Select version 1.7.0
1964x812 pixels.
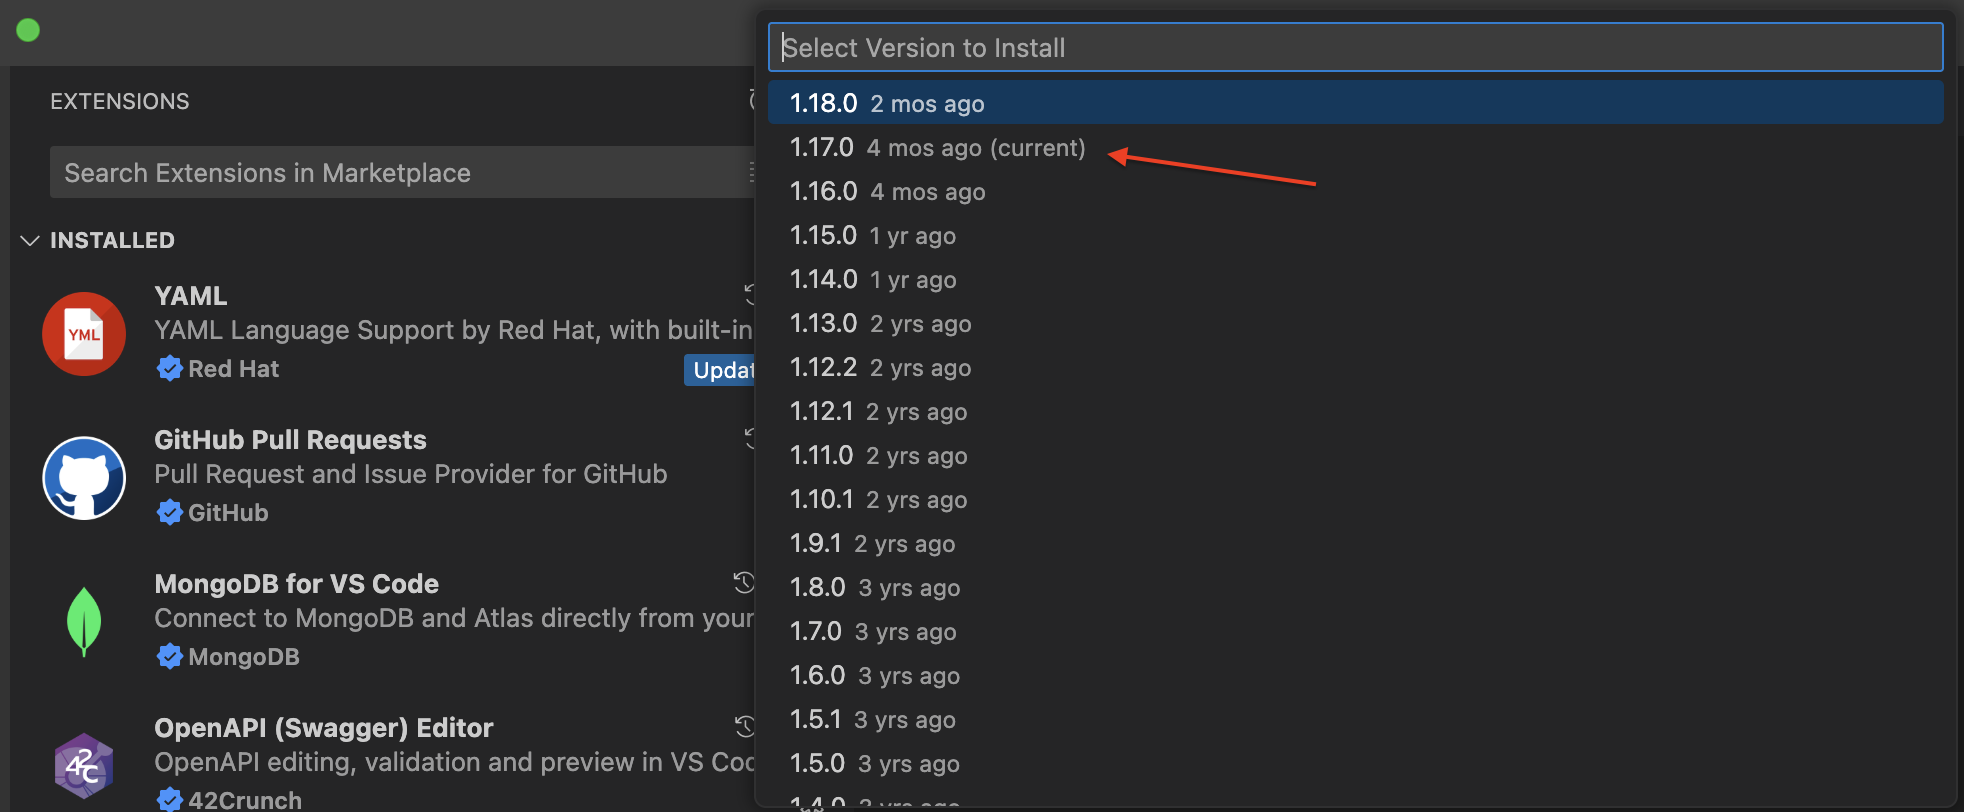click(1355, 631)
